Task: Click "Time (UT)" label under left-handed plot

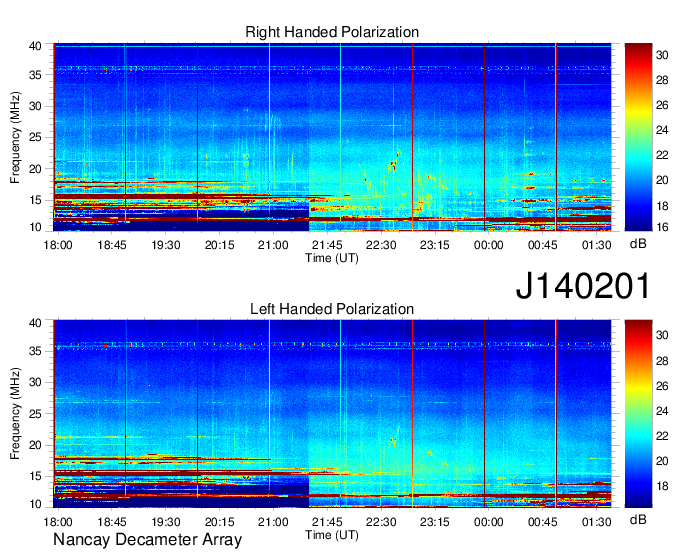Action: pyautogui.click(x=332, y=535)
